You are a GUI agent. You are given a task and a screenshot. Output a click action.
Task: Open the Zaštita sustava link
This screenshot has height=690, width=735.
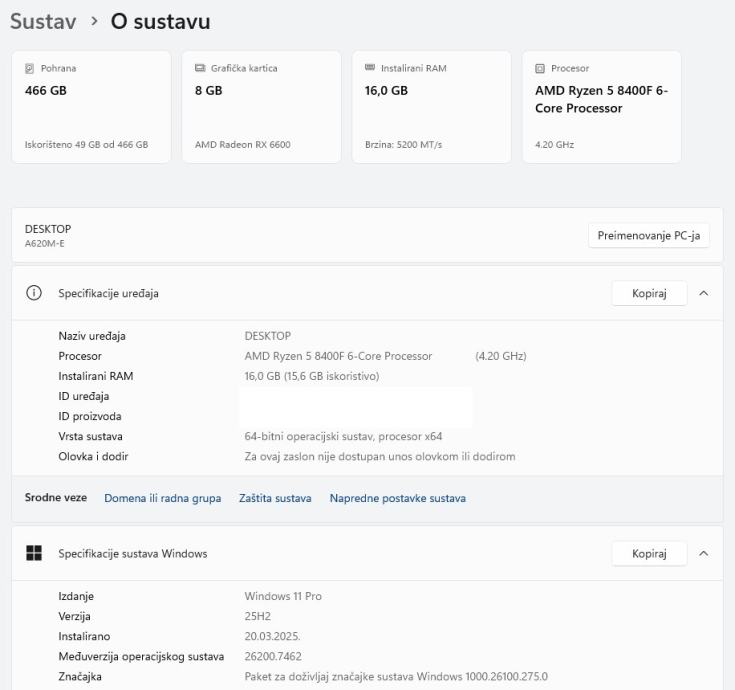275,498
